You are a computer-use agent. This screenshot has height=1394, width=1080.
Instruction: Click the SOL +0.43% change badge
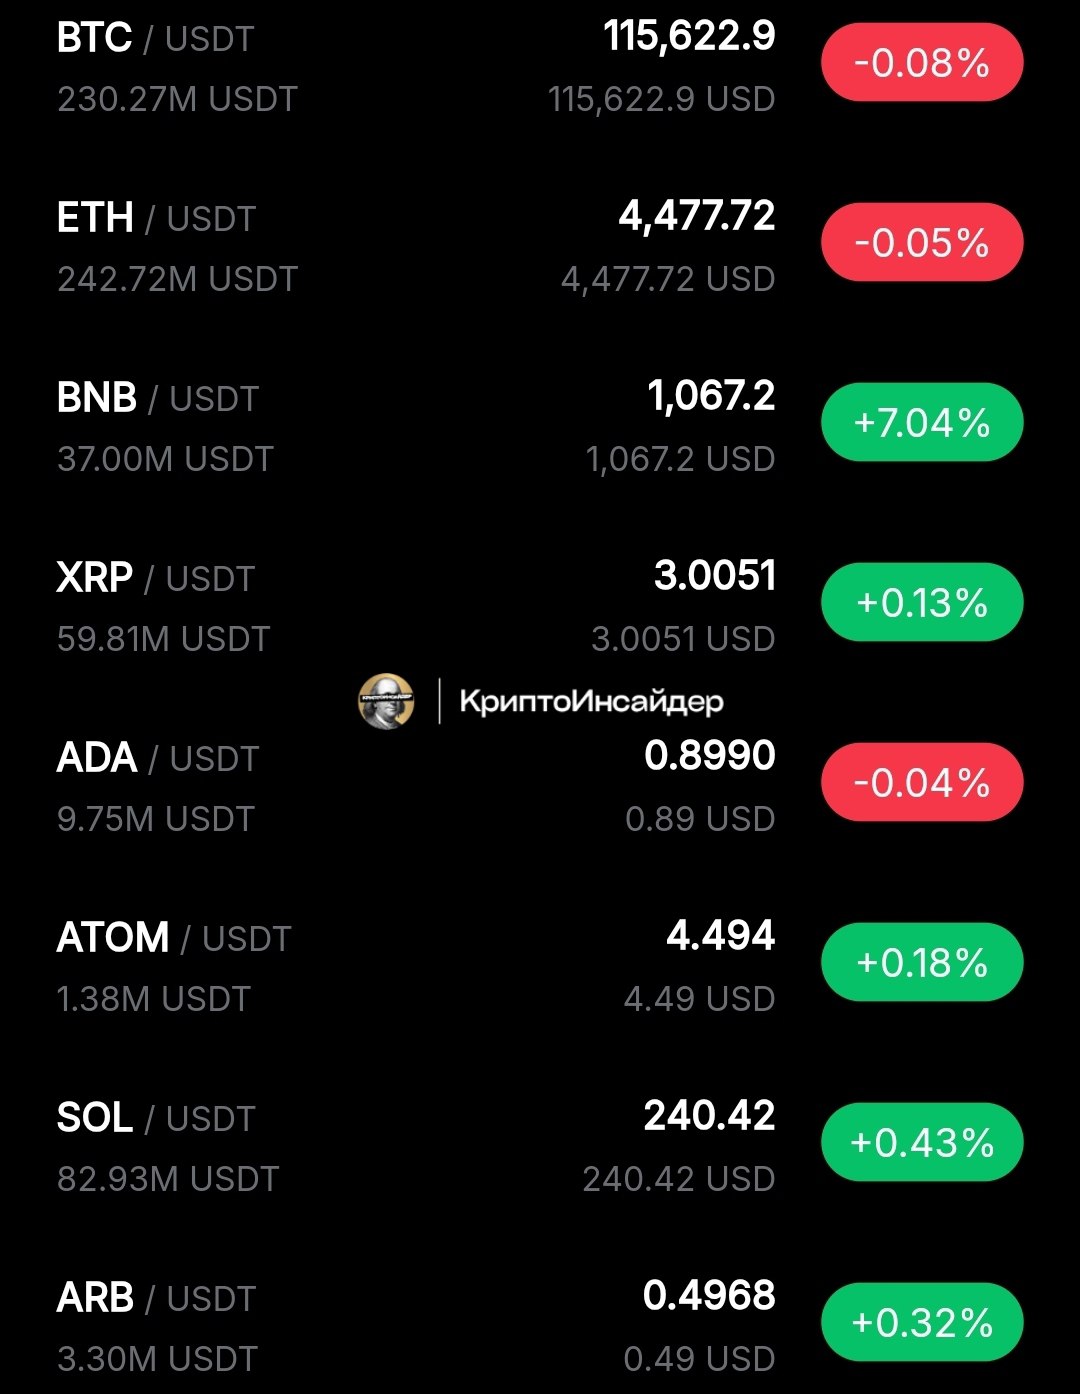tap(922, 1142)
